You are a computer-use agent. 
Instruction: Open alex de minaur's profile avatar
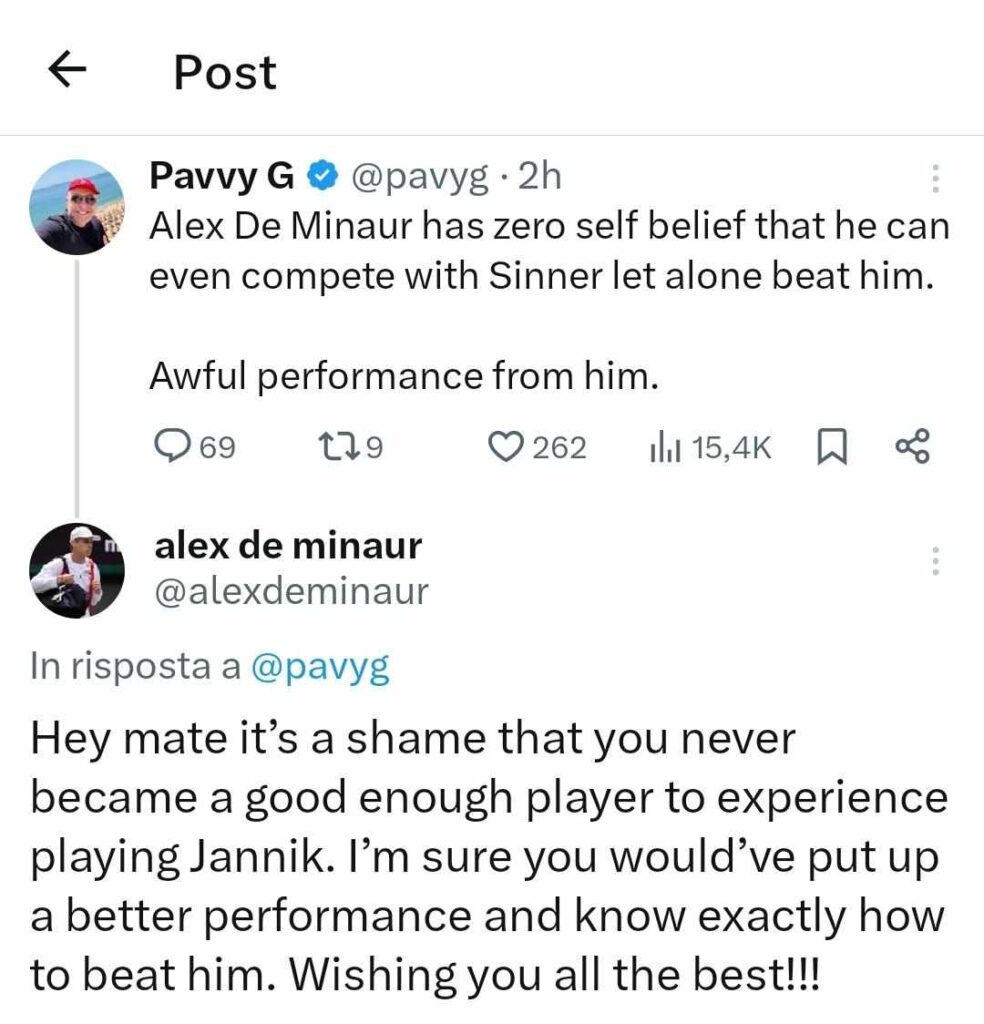[x=76, y=571]
